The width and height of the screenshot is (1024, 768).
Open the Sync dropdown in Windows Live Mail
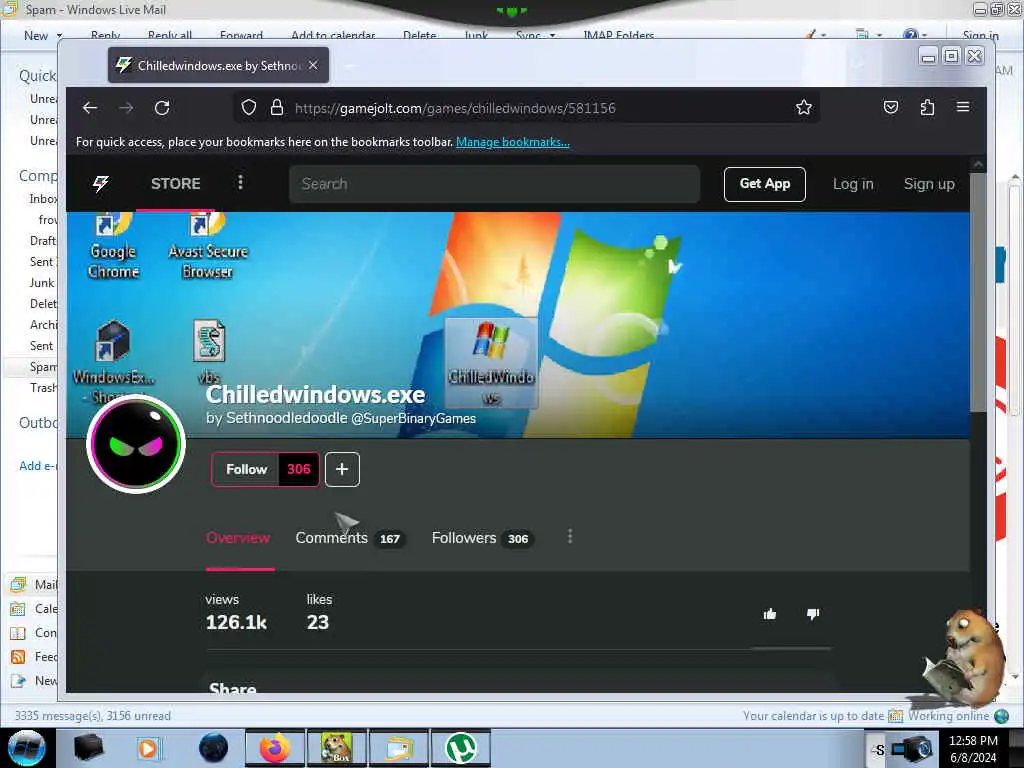536,35
